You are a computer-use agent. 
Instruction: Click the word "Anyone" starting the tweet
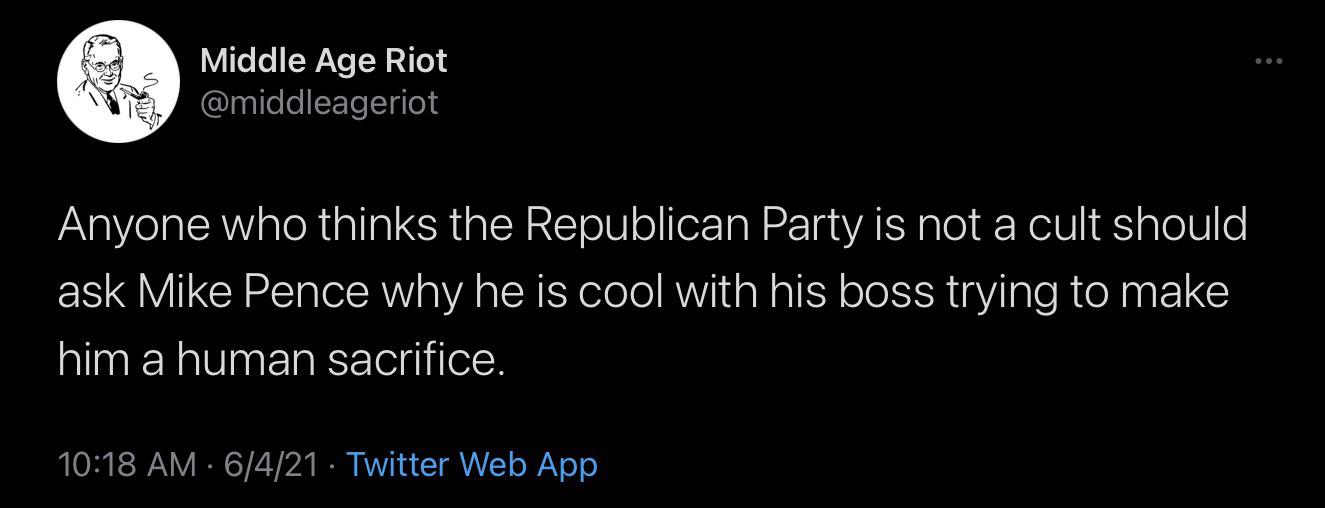coord(133,226)
